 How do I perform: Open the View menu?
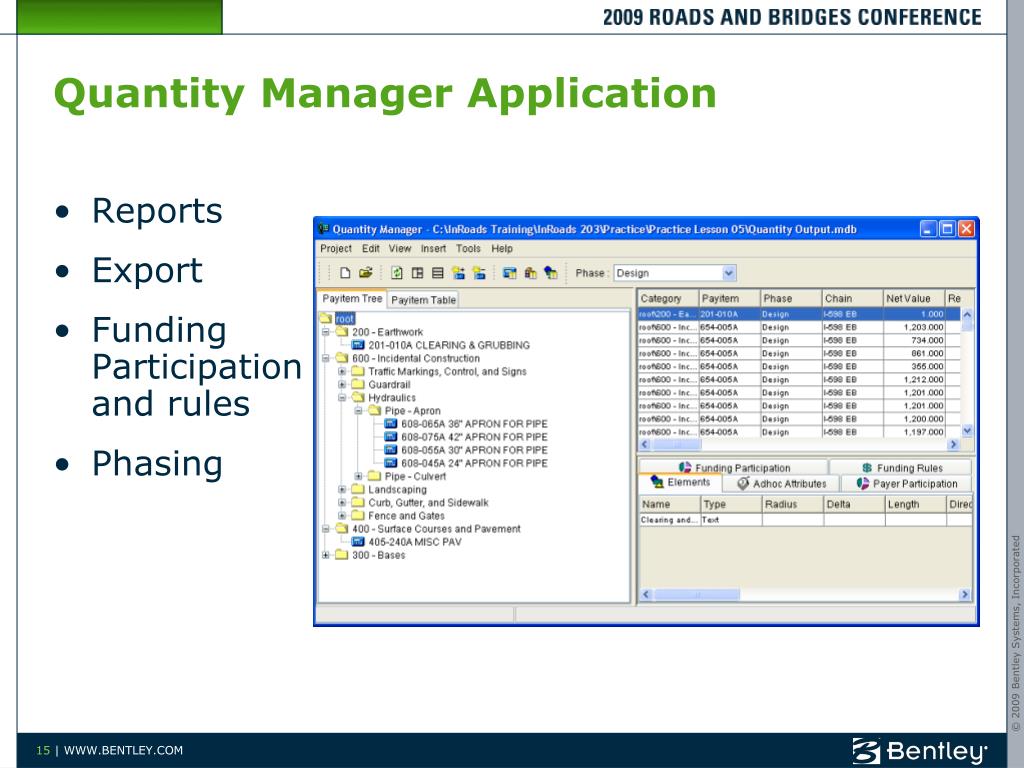point(400,249)
